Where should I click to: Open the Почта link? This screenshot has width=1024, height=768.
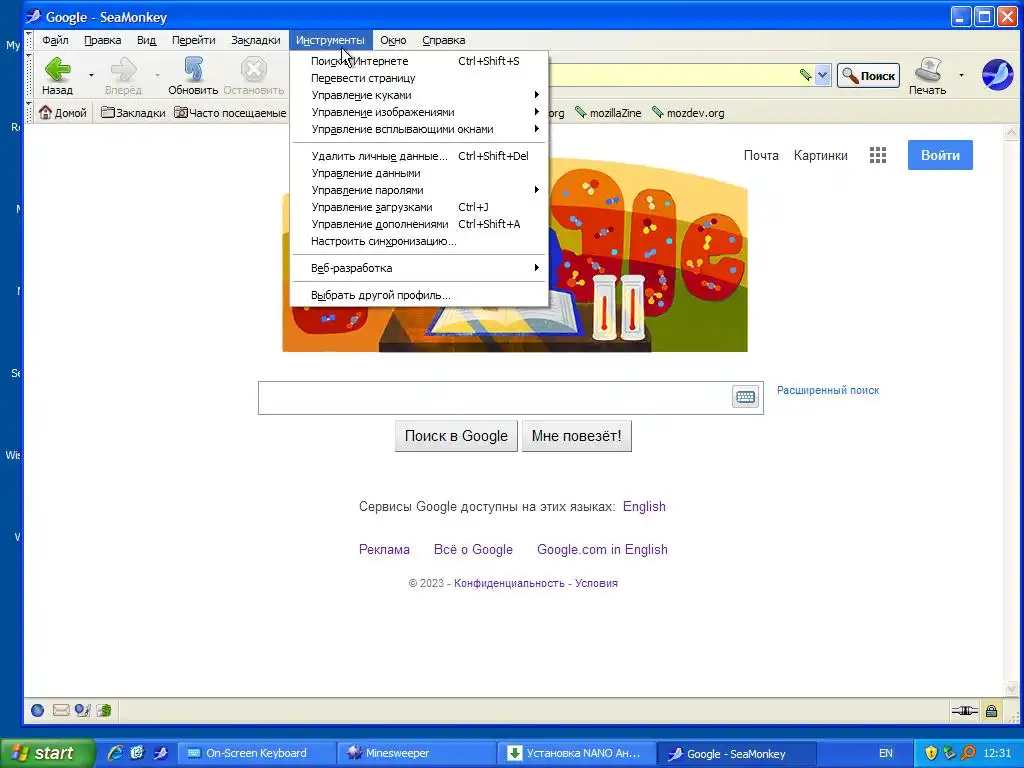[761, 155]
